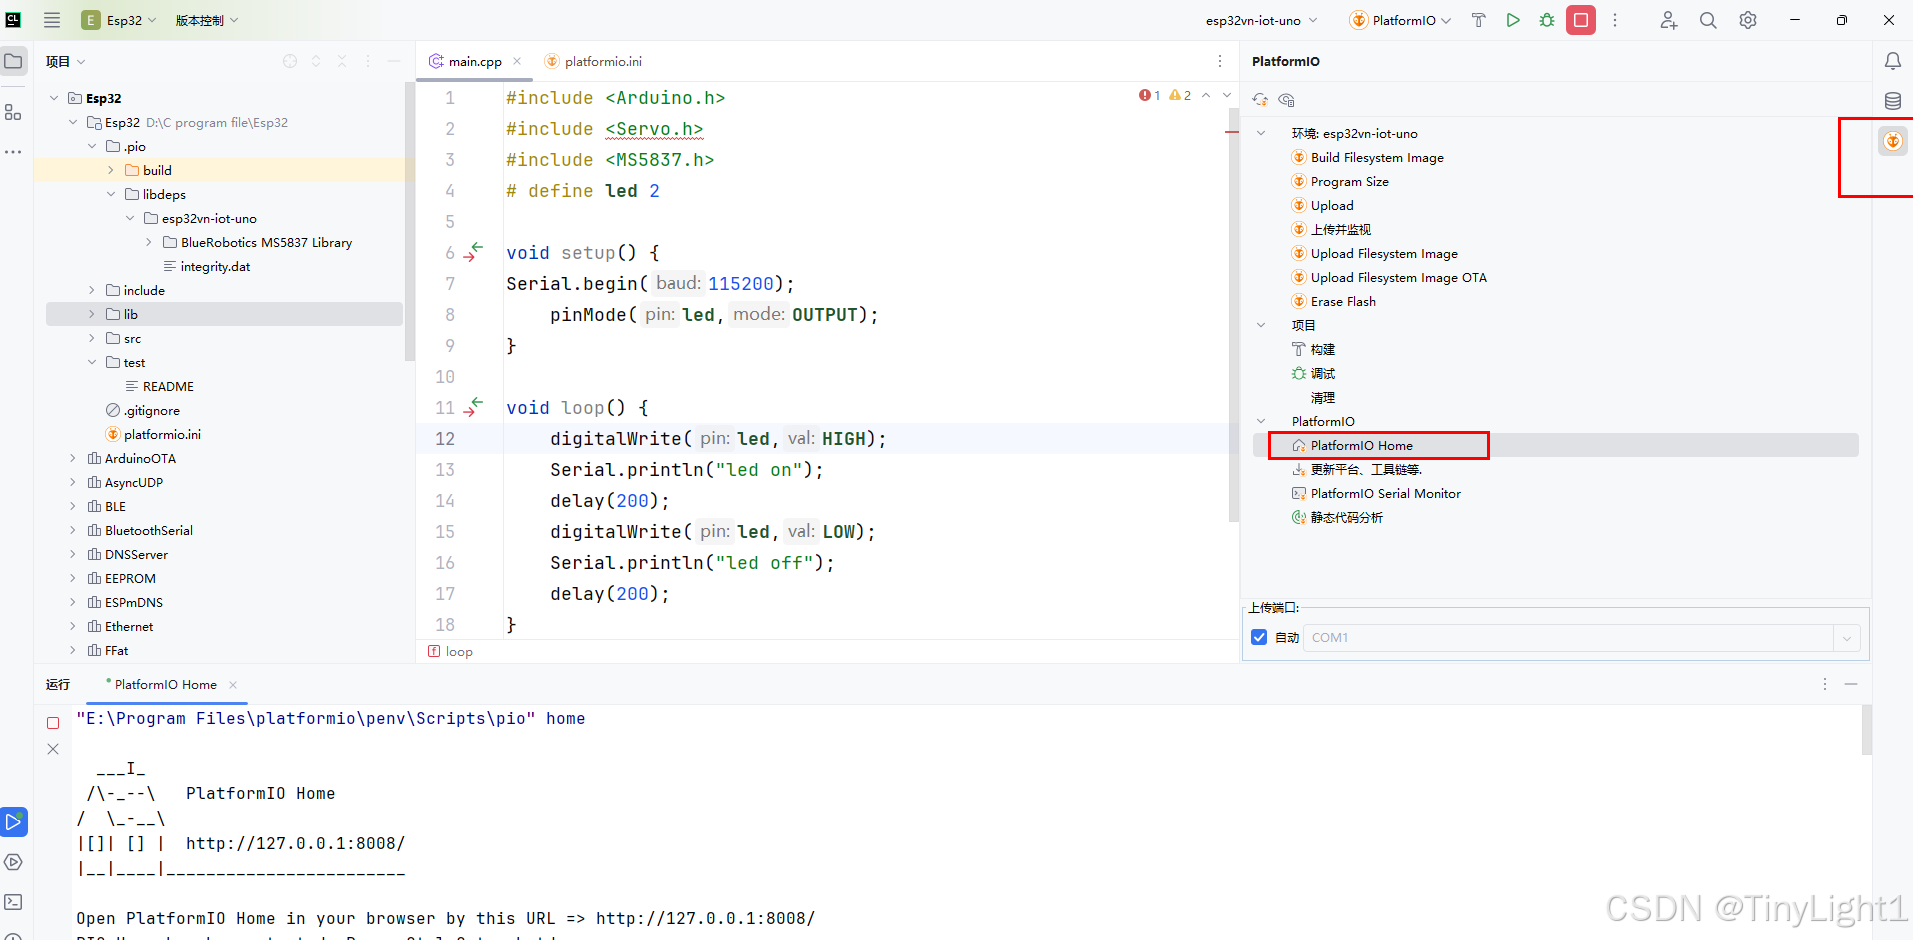Expand the BlueRobotics MS5837 Library folder
This screenshot has height=940, width=1913.
pyautogui.click(x=149, y=242)
